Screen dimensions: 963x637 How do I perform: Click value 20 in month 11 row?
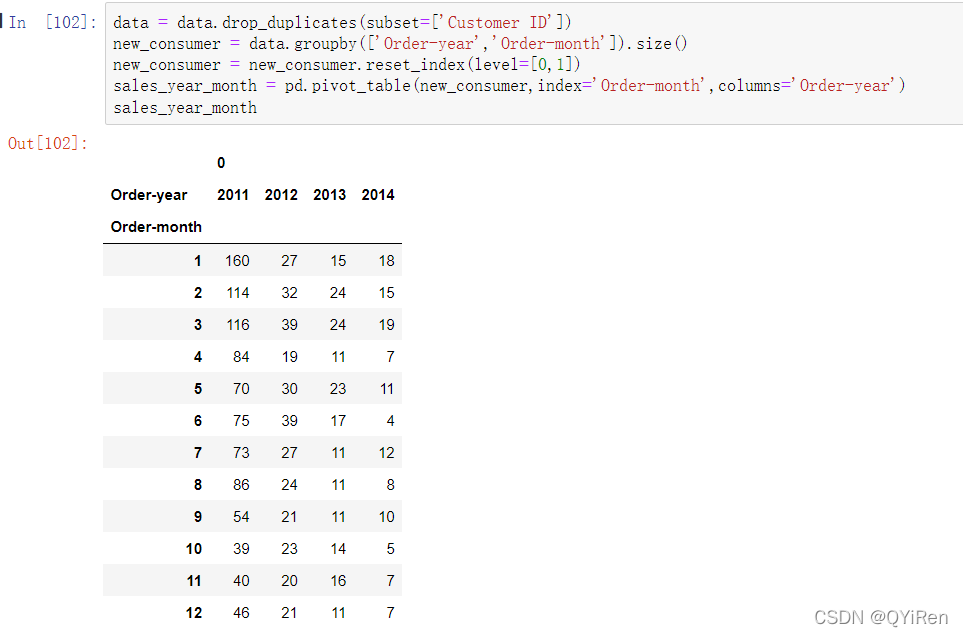289,580
